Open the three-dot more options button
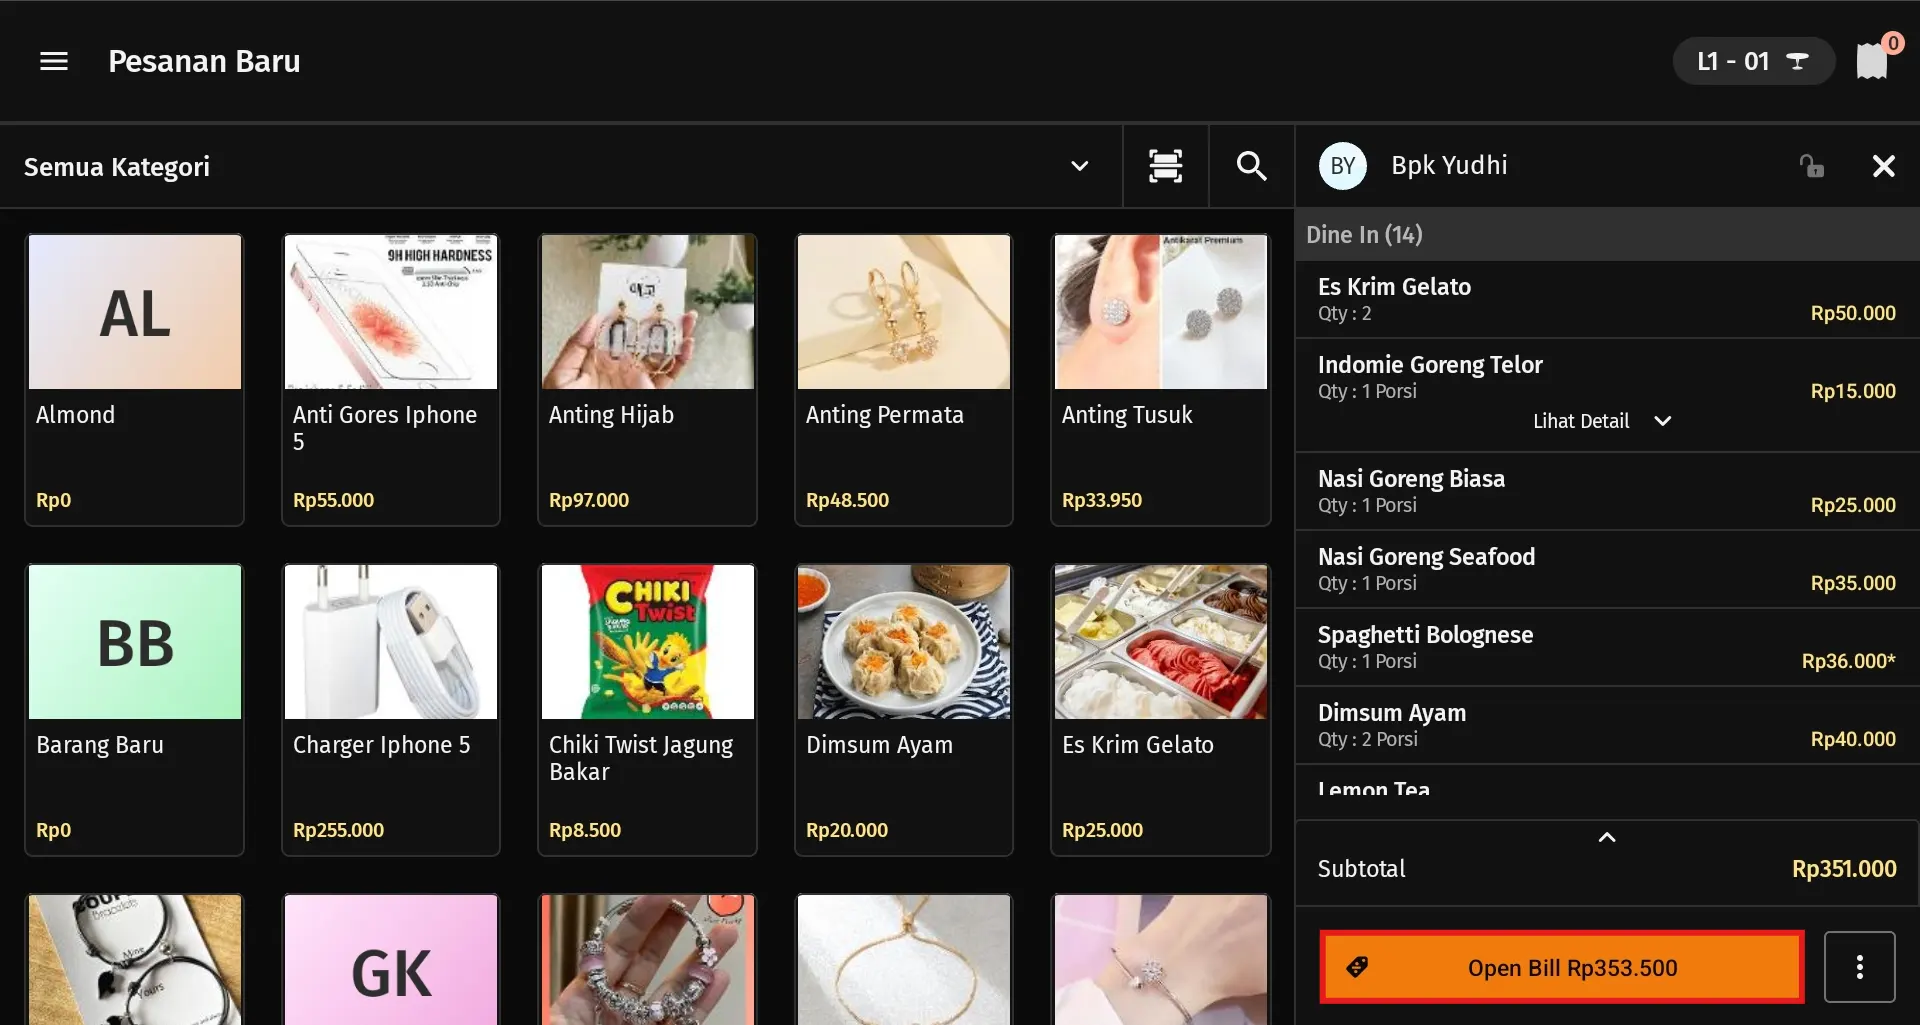 click(1859, 967)
